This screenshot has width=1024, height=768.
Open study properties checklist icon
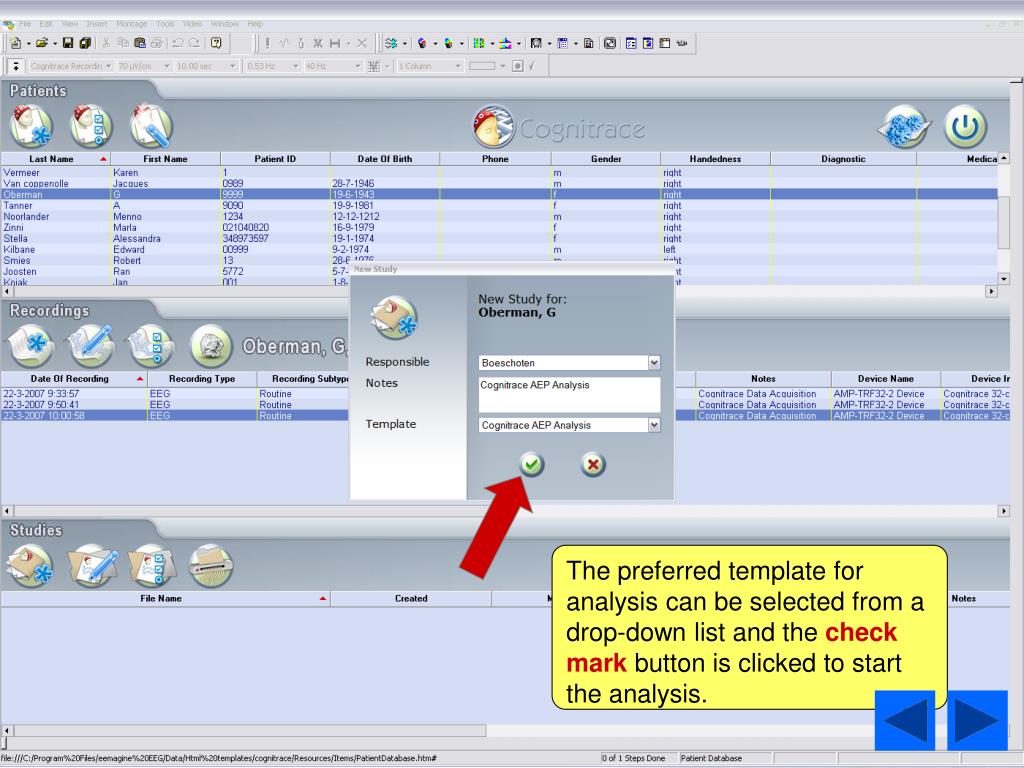(151, 566)
